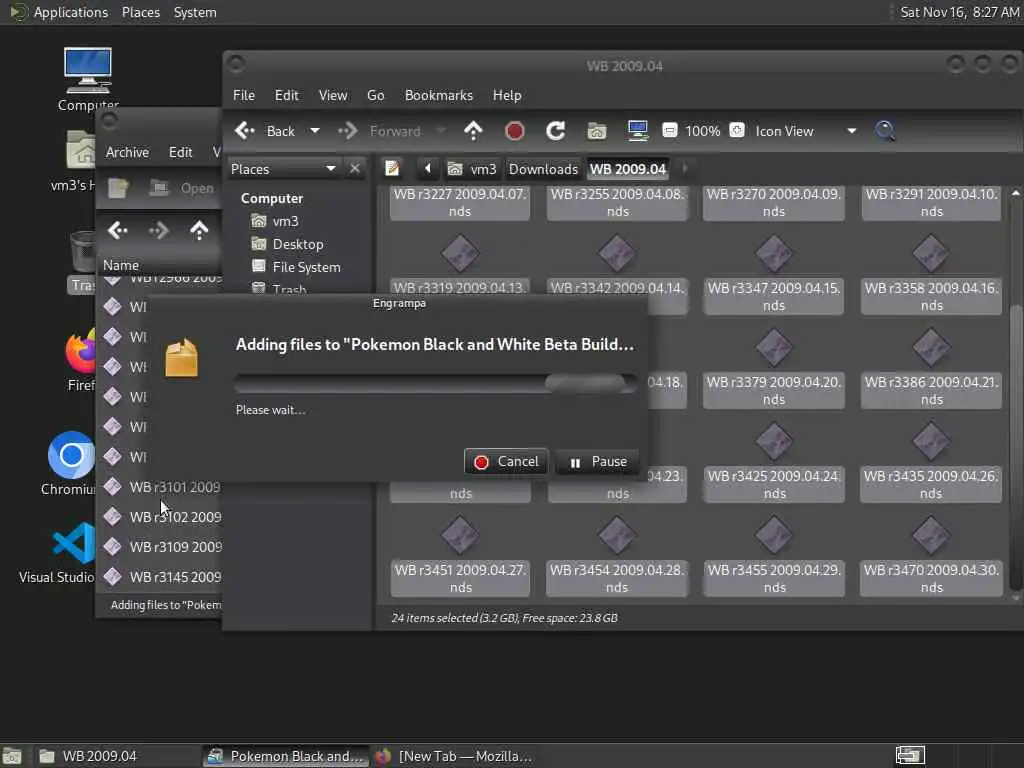Viewport: 1024px width, 768px height.
Task: Open Edit menu in Engrampa window
Action: pyautogui.click(x=181, y=152)
